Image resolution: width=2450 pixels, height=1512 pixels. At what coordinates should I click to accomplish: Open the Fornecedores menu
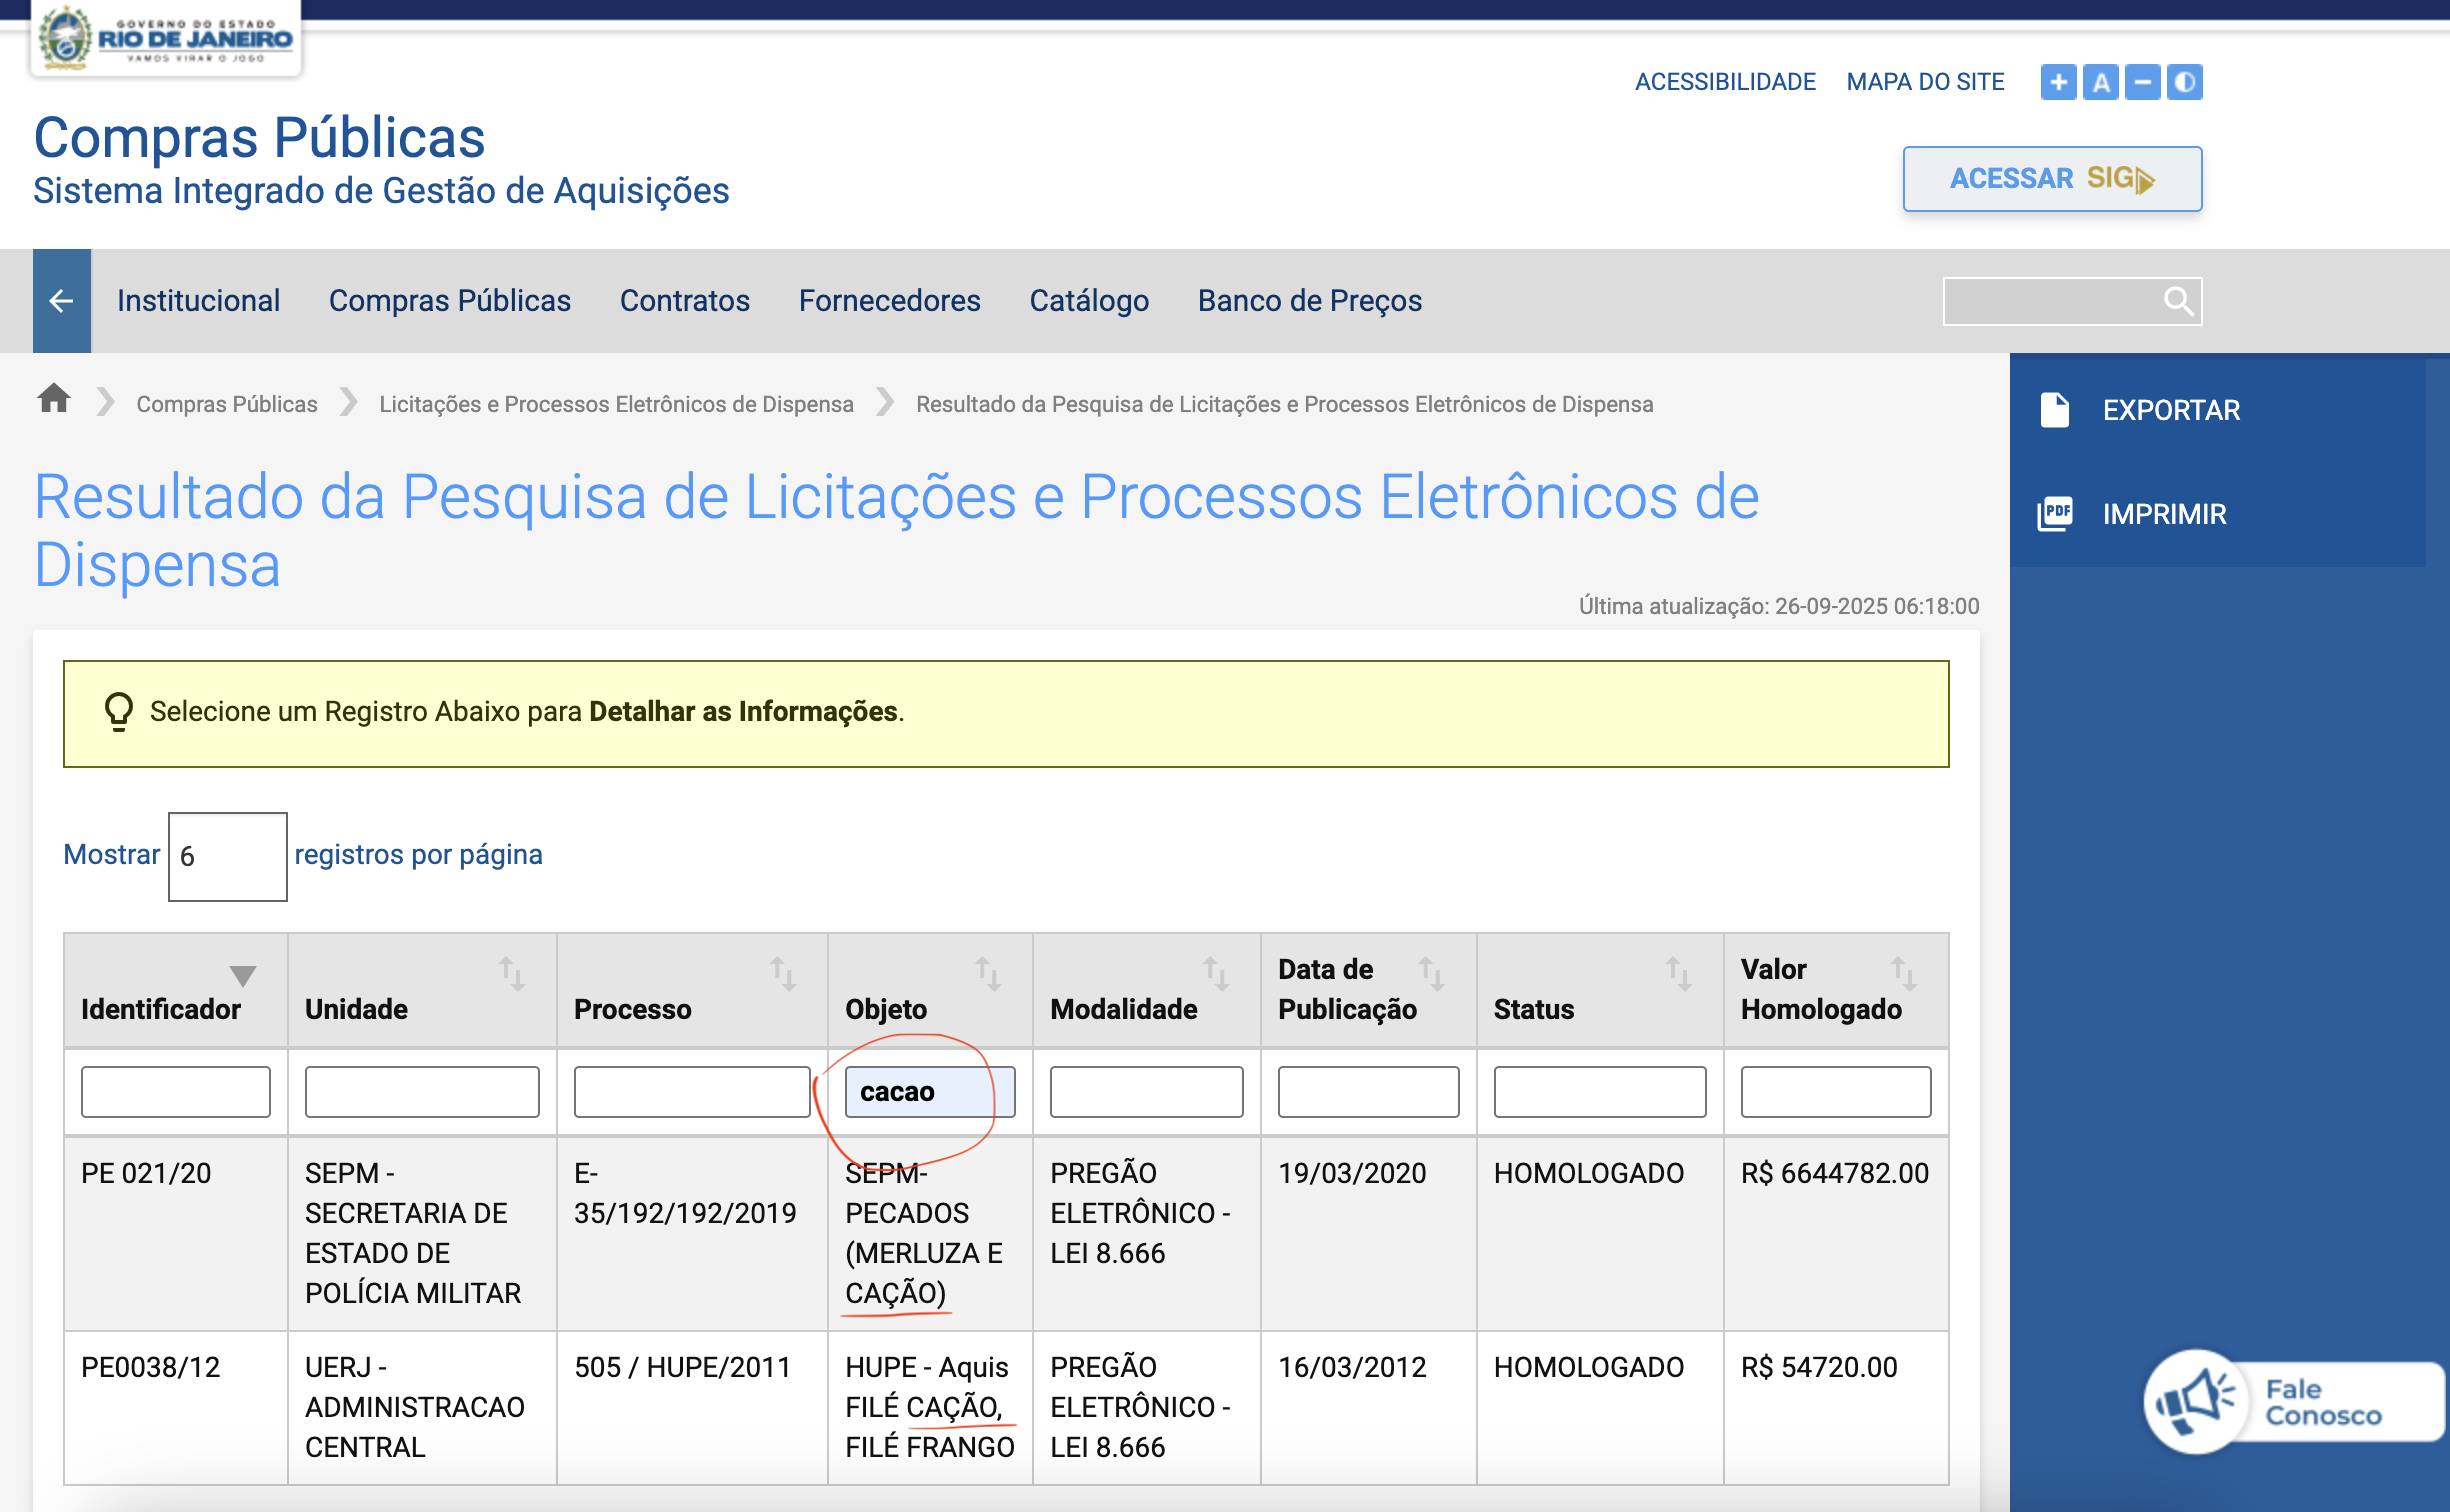889,301
